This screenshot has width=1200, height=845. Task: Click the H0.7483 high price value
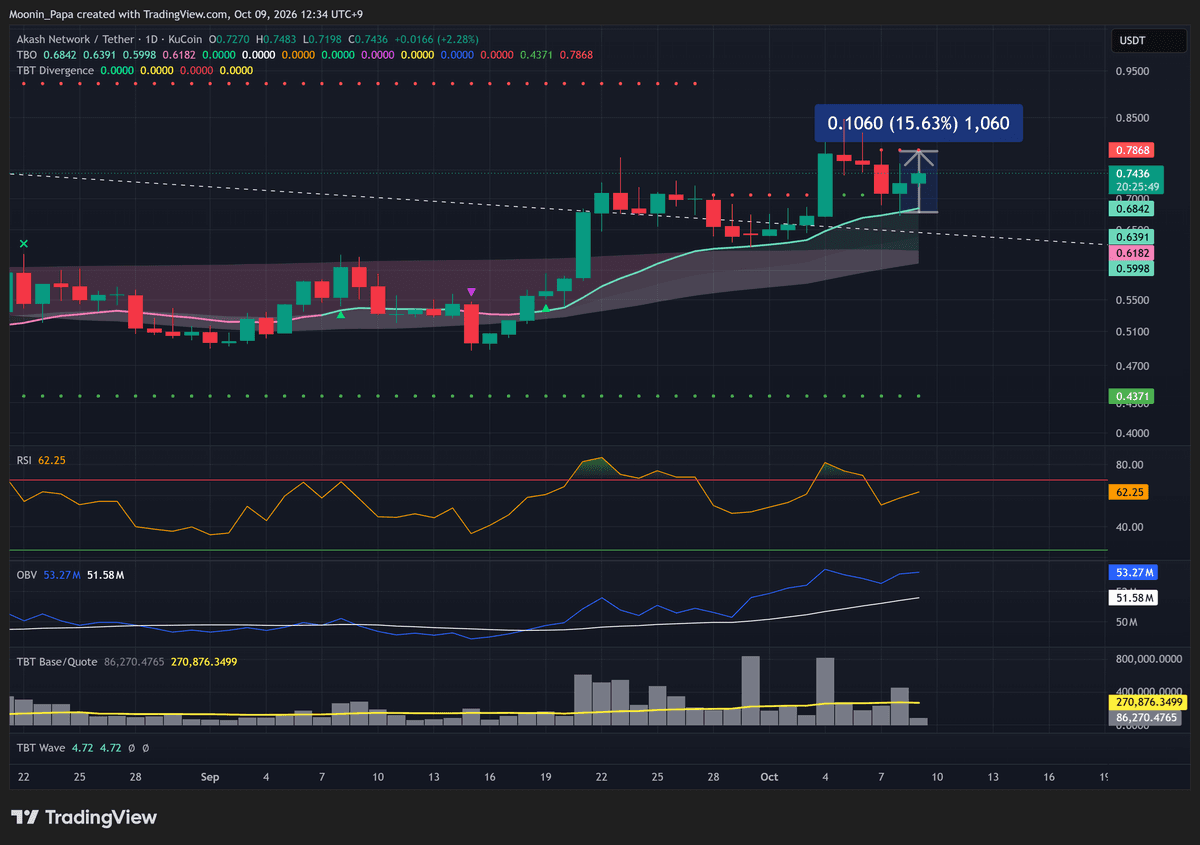click(x=275, y=38)
